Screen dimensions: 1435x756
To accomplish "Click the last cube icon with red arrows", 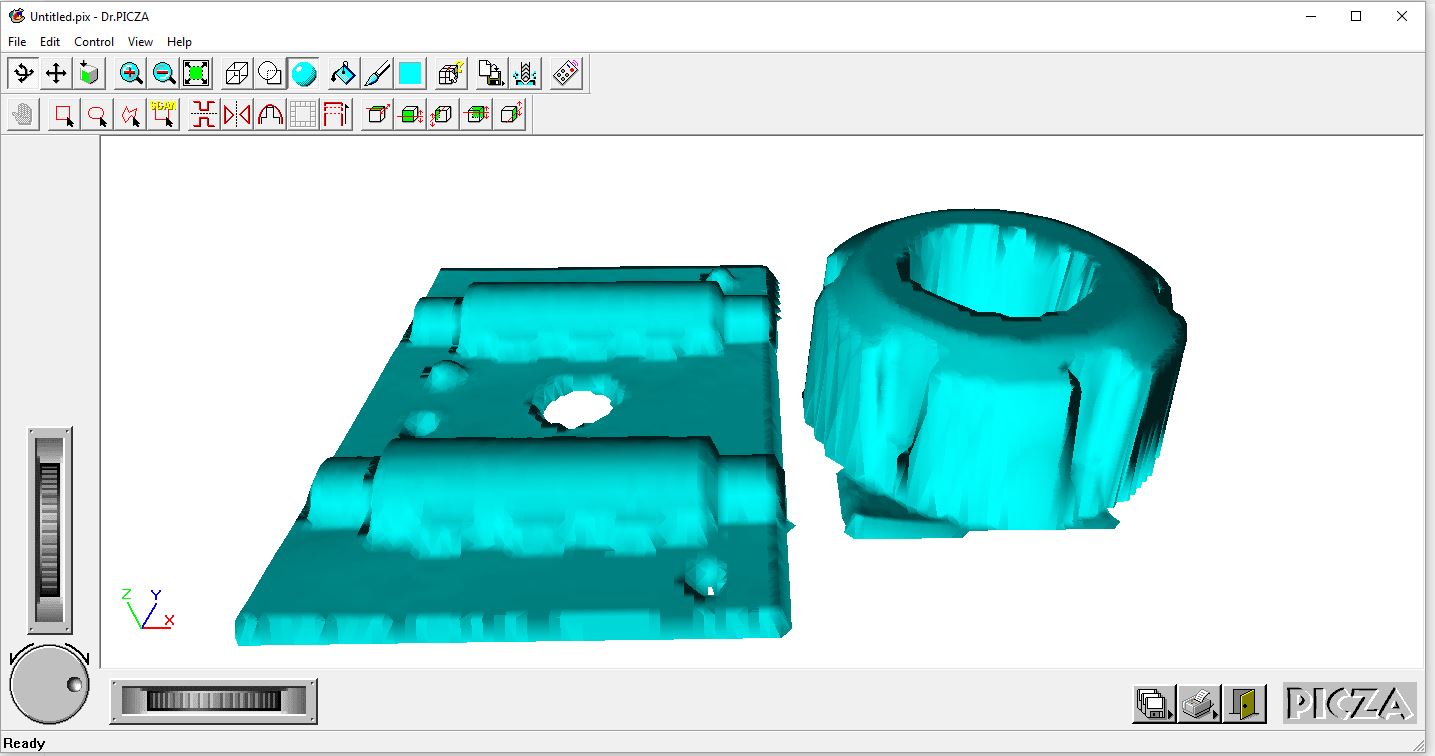I will 510,115.
